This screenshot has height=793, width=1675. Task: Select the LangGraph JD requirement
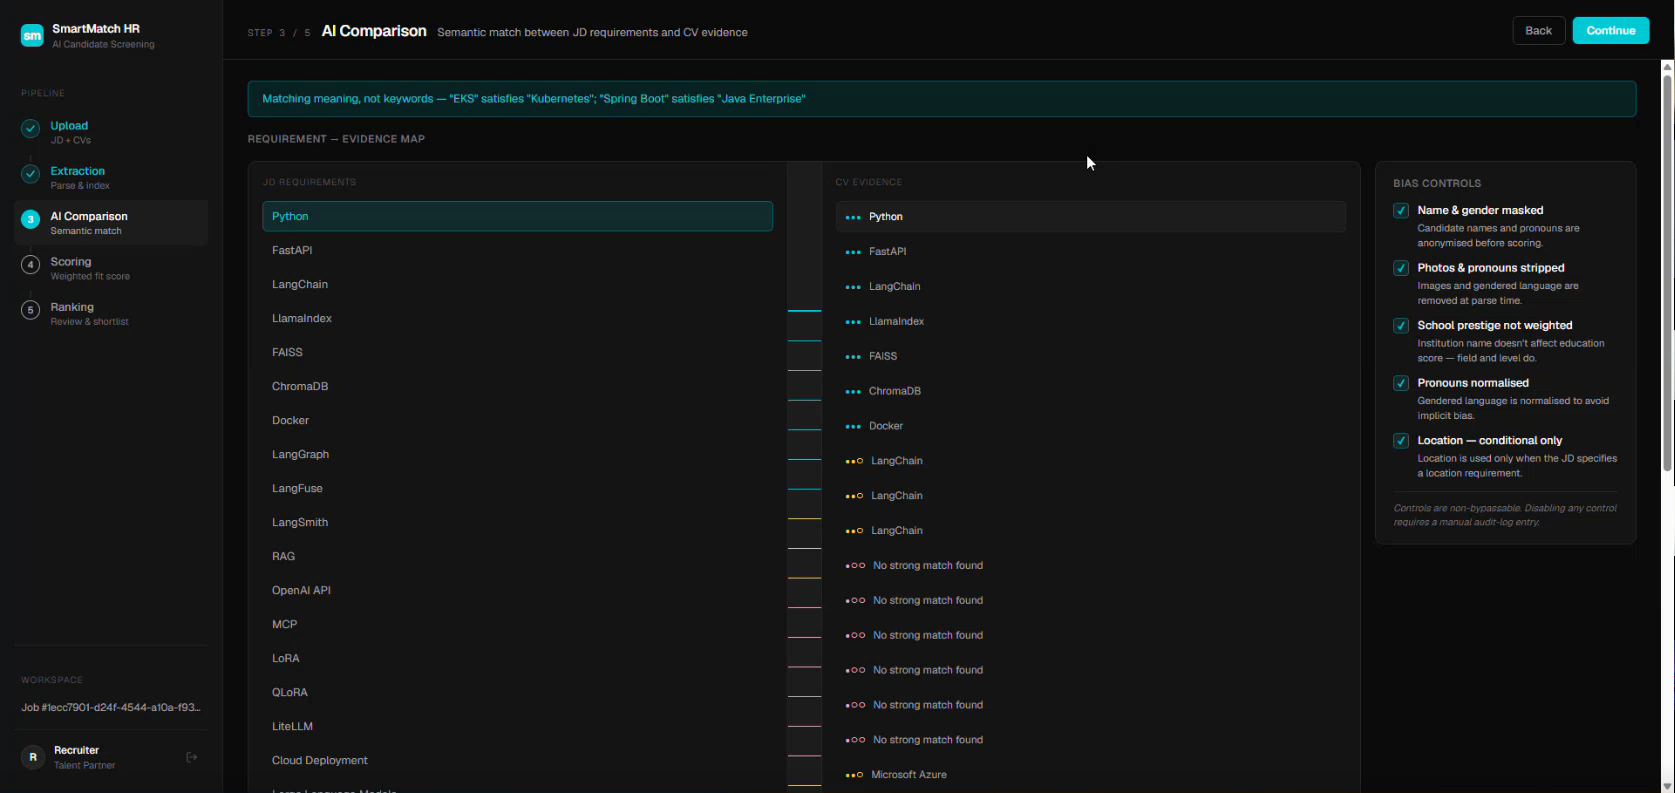point(517,454)
